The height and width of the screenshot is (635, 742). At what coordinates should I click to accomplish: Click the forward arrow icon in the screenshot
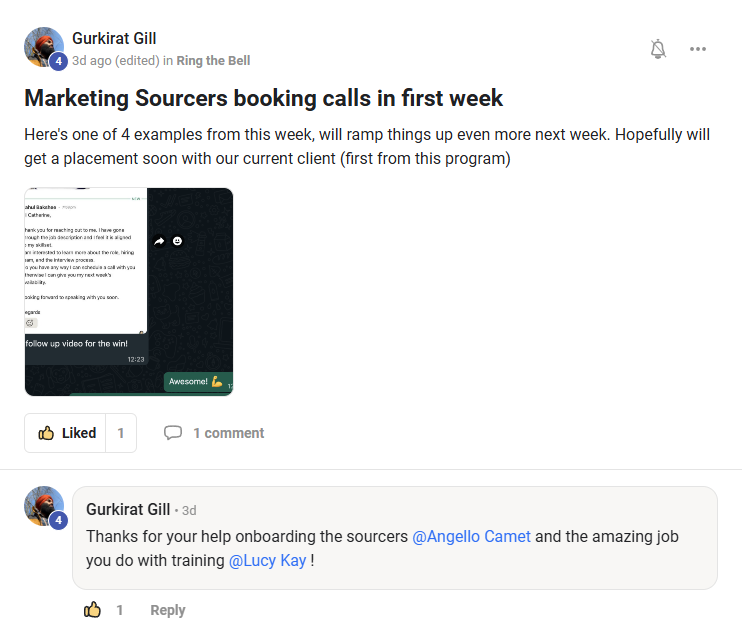(159, 241)
